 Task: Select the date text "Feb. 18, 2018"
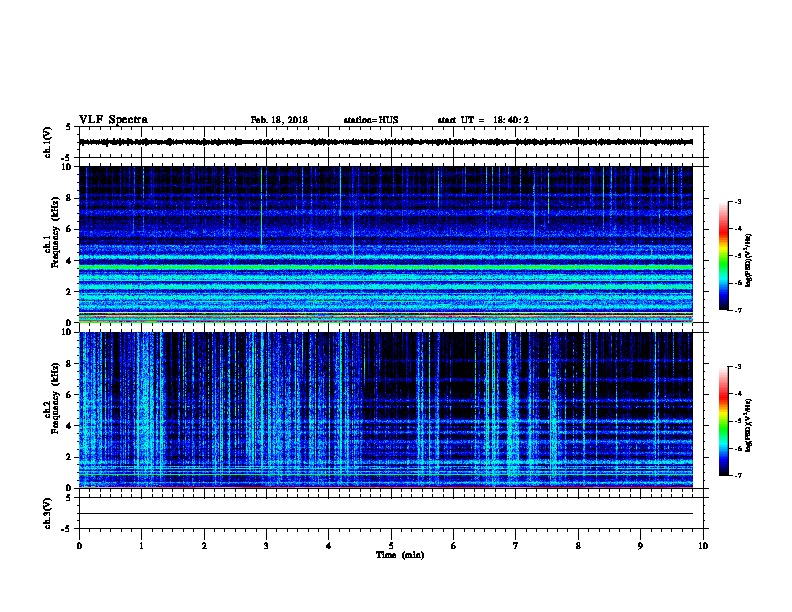coord(279,120)
